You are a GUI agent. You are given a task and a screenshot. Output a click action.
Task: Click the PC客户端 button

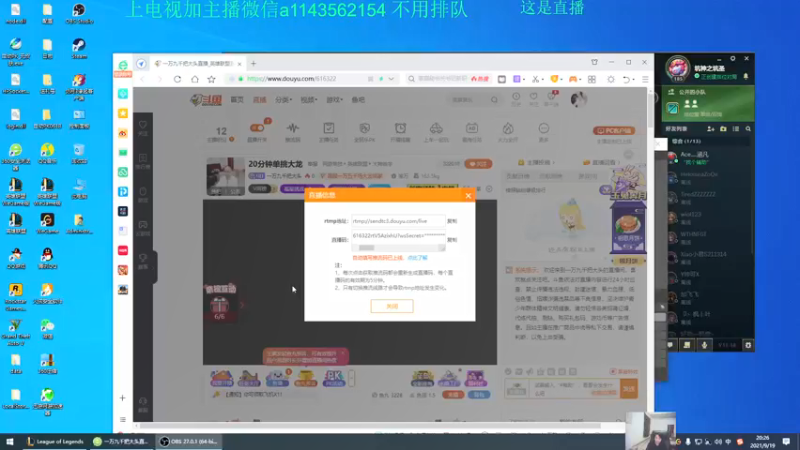[614, 131]
